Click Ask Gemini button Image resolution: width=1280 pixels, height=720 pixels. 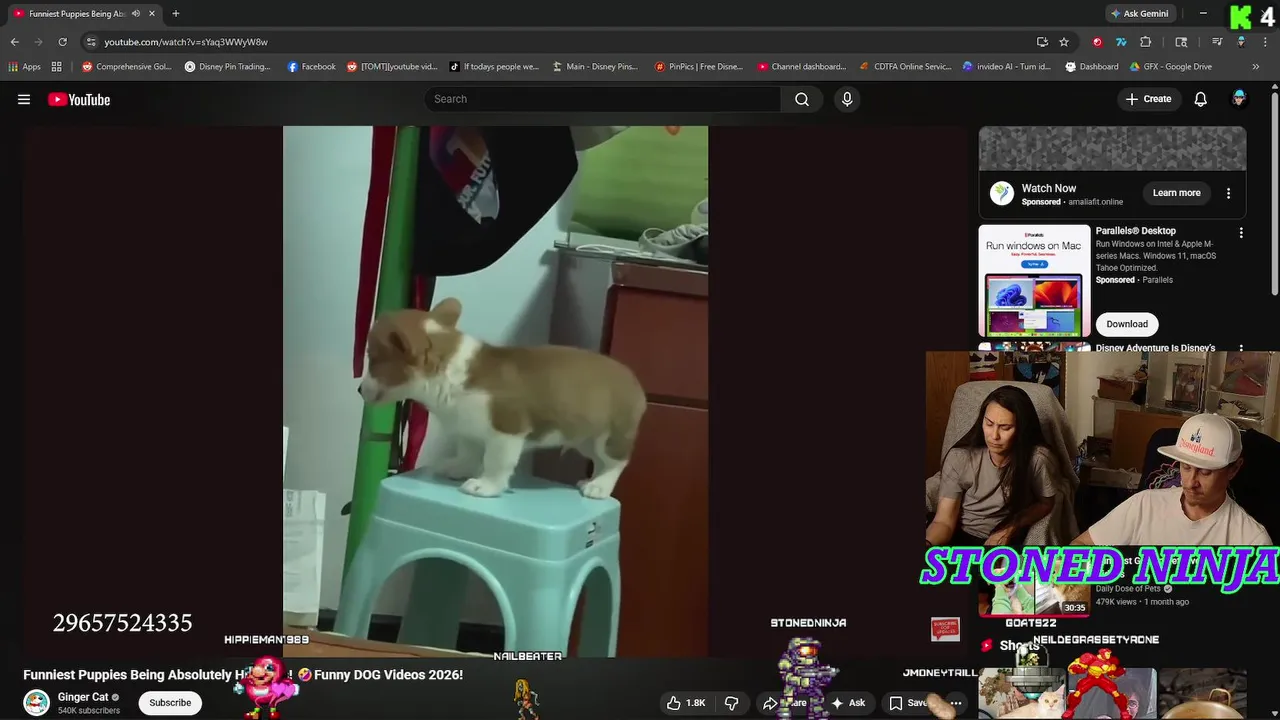[x=1139, y=14]
